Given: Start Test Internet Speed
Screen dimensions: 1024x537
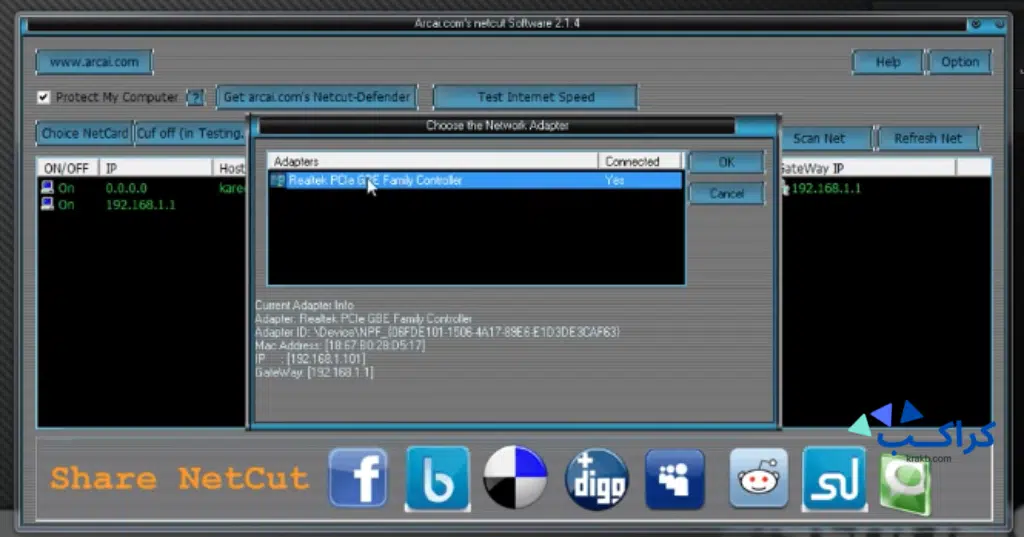Looking at the screenshot, I should coord(536,97).
